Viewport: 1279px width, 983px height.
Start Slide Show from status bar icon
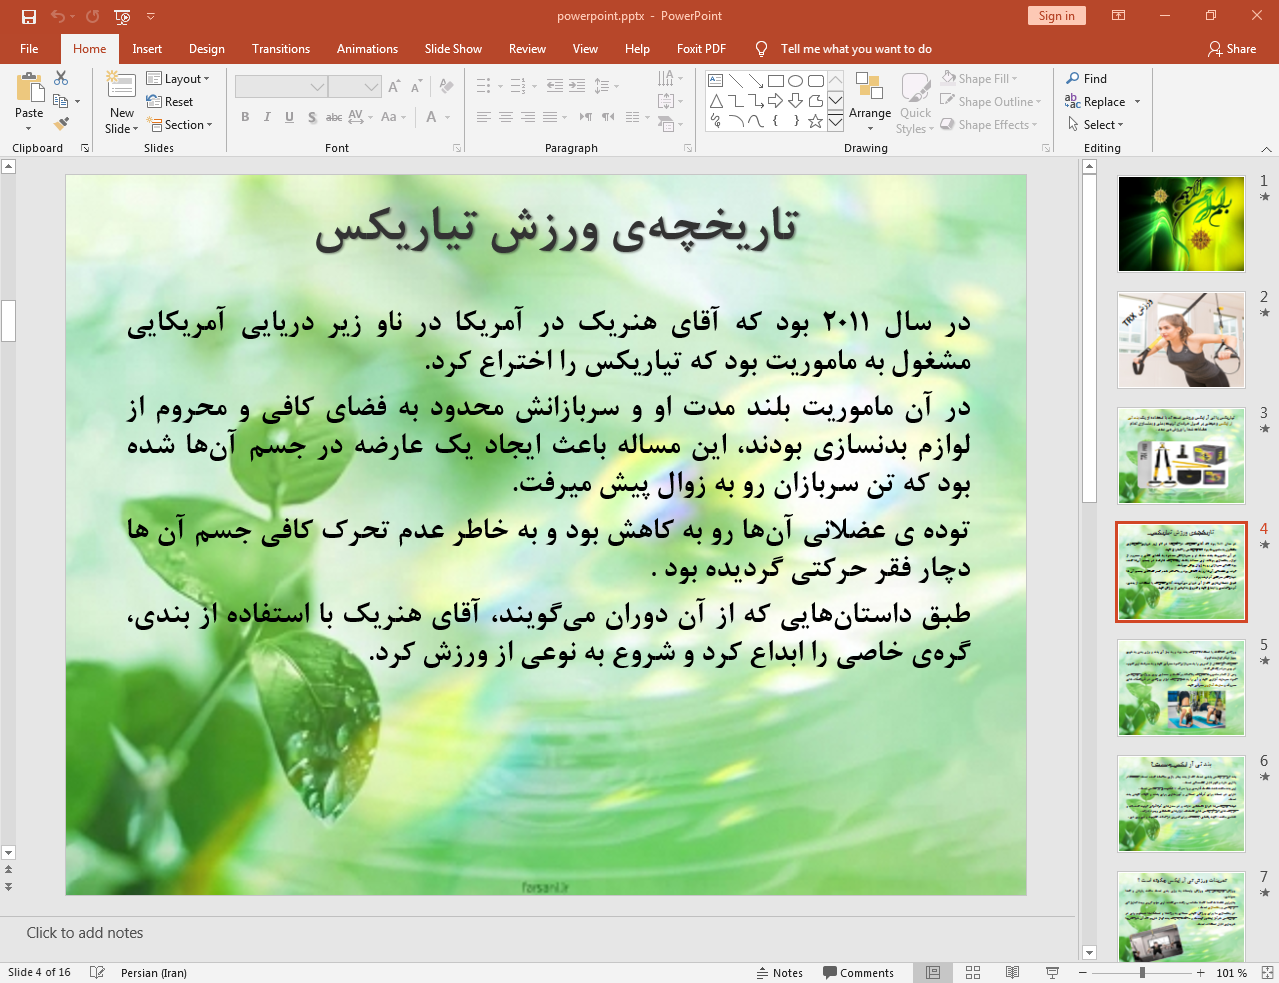pyautogui.click(x=1052, y=972)
